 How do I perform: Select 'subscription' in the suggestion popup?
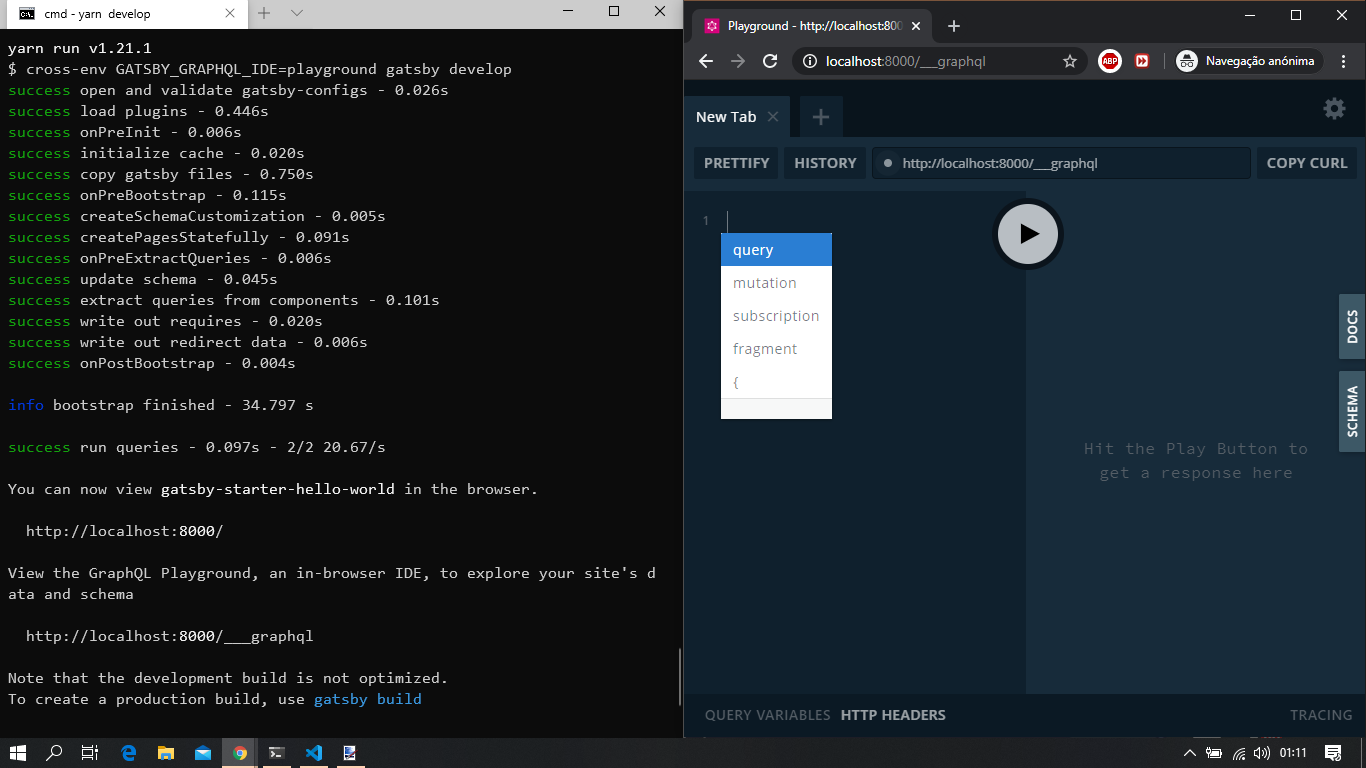[776, 315]
